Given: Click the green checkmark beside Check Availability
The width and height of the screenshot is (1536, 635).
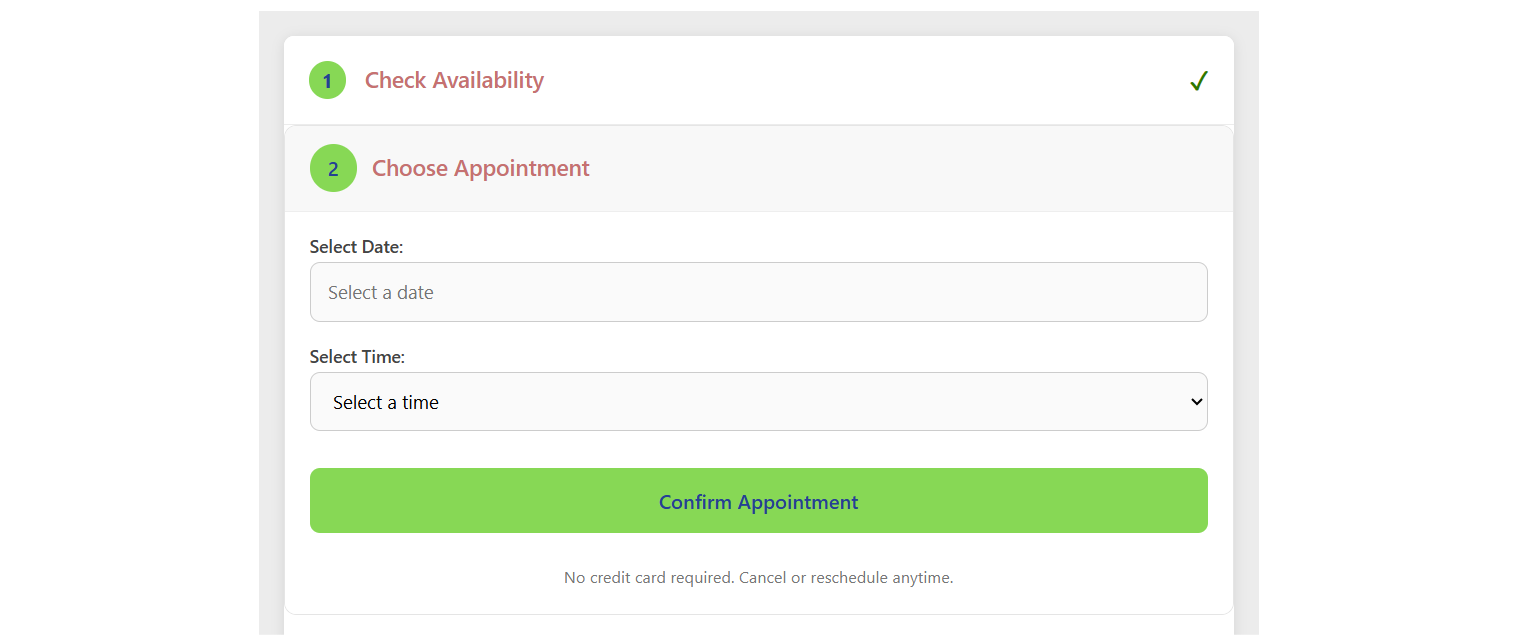Looking at the screenshot, I should [x=1198, y=81].
